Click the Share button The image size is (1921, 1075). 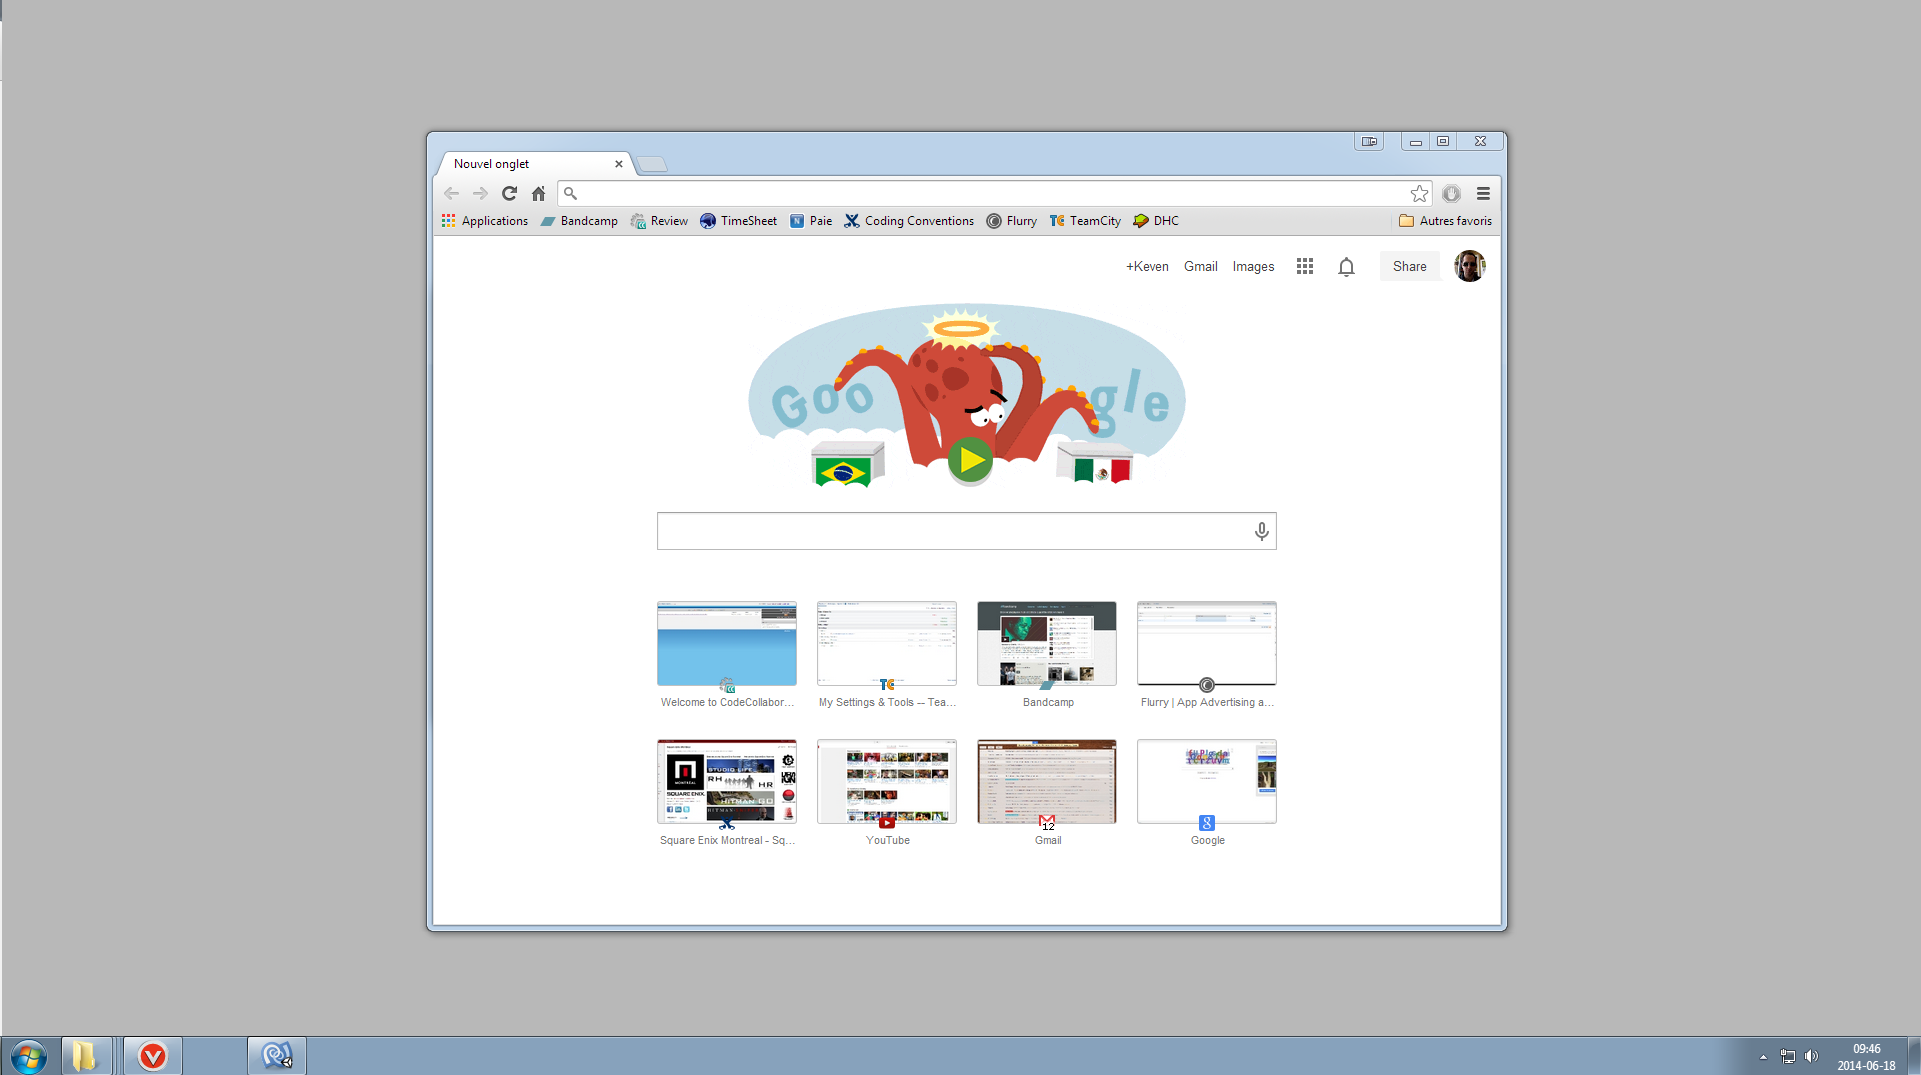click(1409, 266)
